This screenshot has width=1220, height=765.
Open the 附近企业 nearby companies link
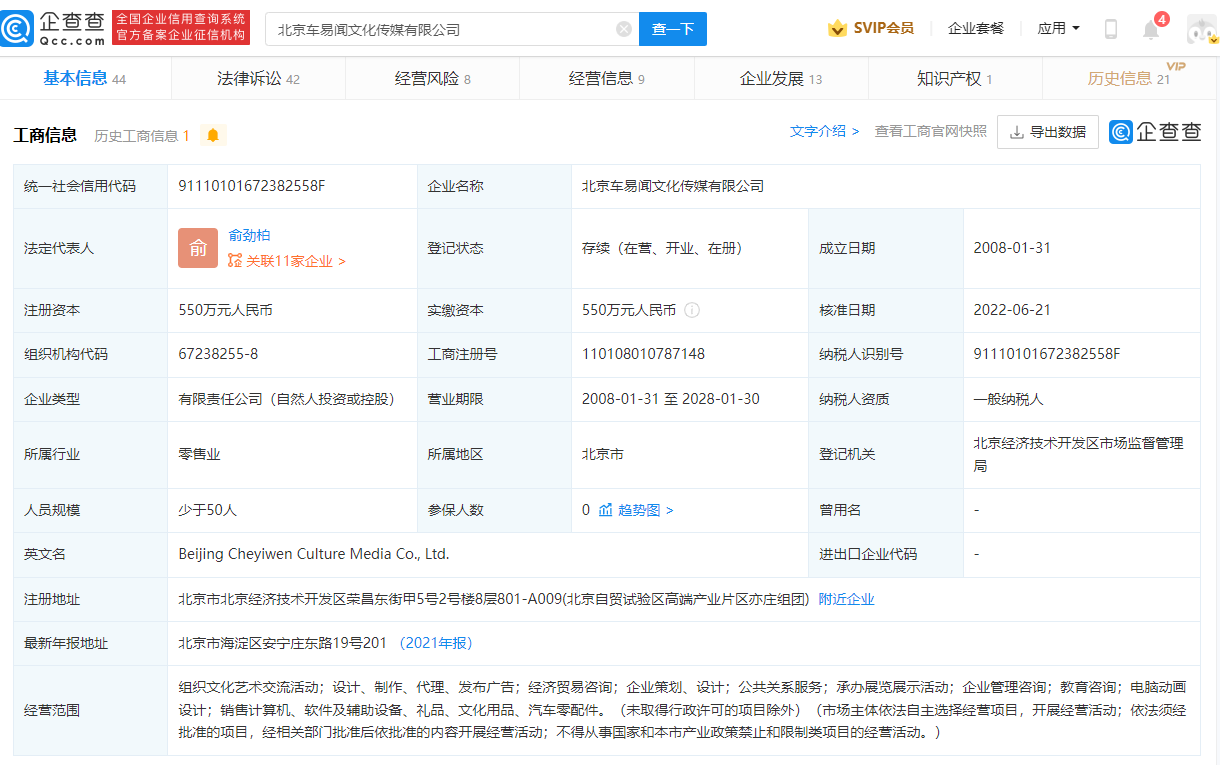846,599
